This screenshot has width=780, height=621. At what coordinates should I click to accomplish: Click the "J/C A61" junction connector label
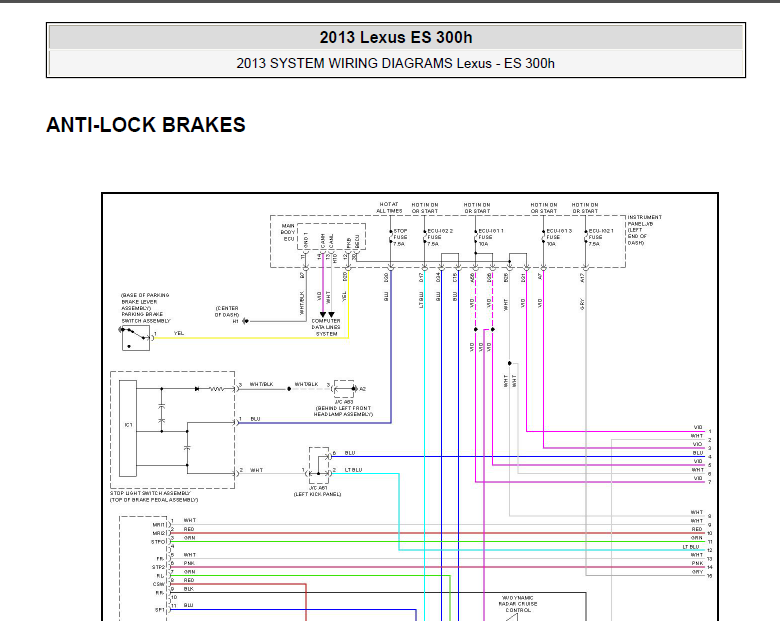point(318,488)
